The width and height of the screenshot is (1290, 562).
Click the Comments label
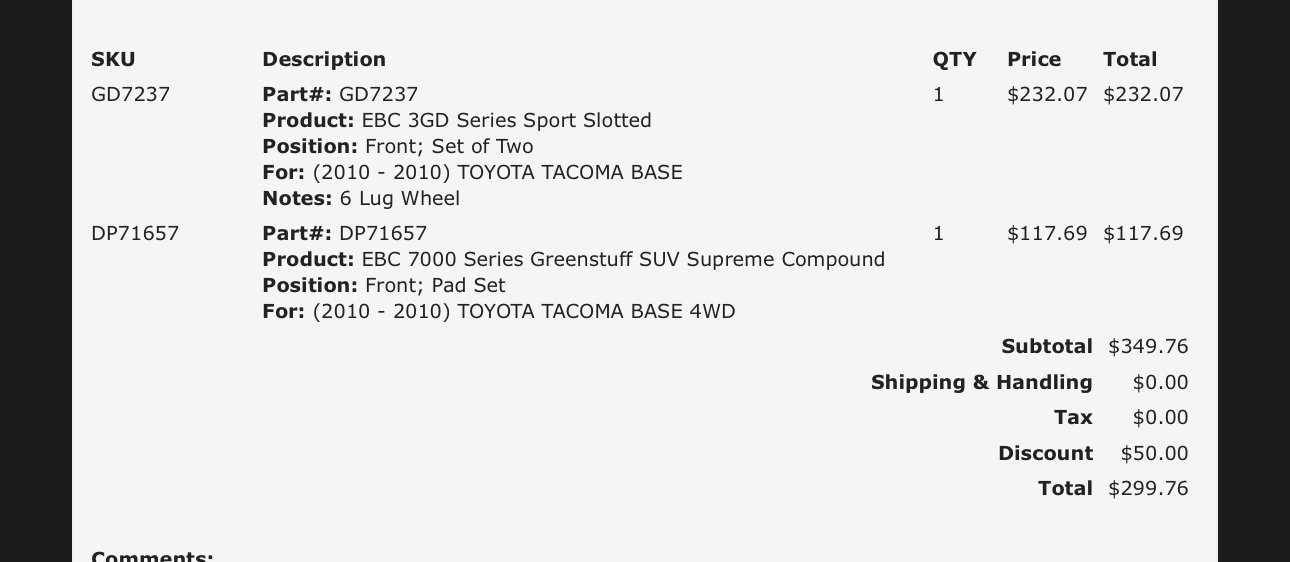152,556
